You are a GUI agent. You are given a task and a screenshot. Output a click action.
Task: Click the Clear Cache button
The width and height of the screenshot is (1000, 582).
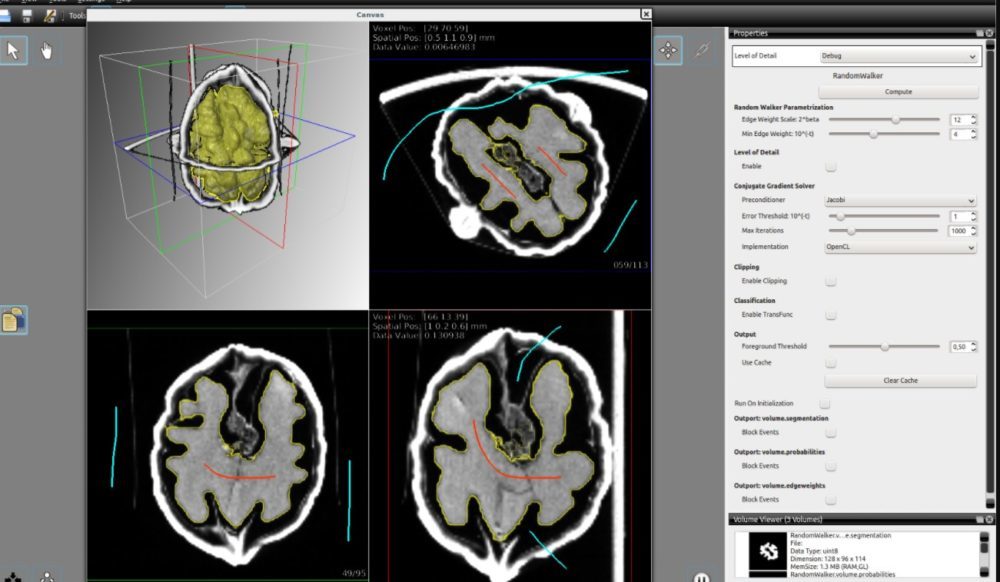click(900, 381)
